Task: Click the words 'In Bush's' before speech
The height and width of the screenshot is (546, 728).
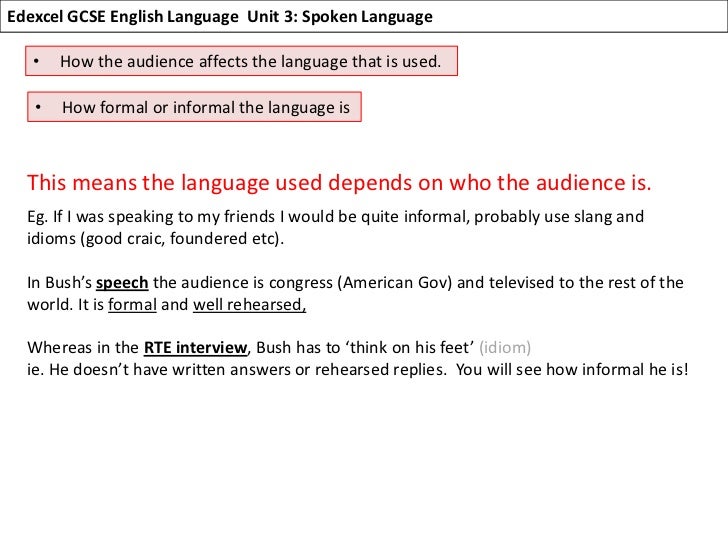Action: tap(59, 283)
